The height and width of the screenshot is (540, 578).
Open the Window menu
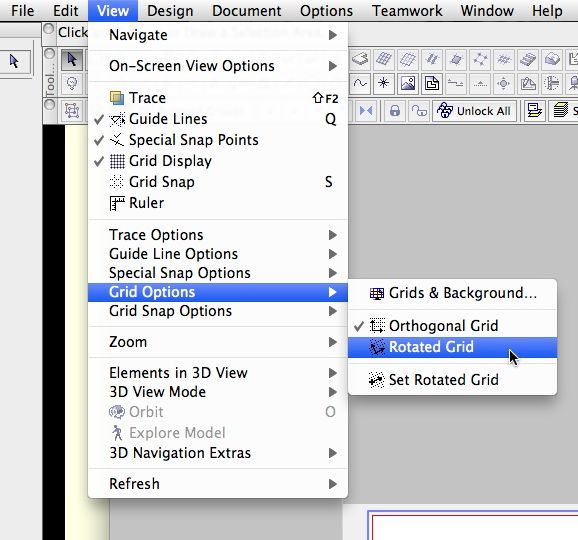click(x=487, y=11)
